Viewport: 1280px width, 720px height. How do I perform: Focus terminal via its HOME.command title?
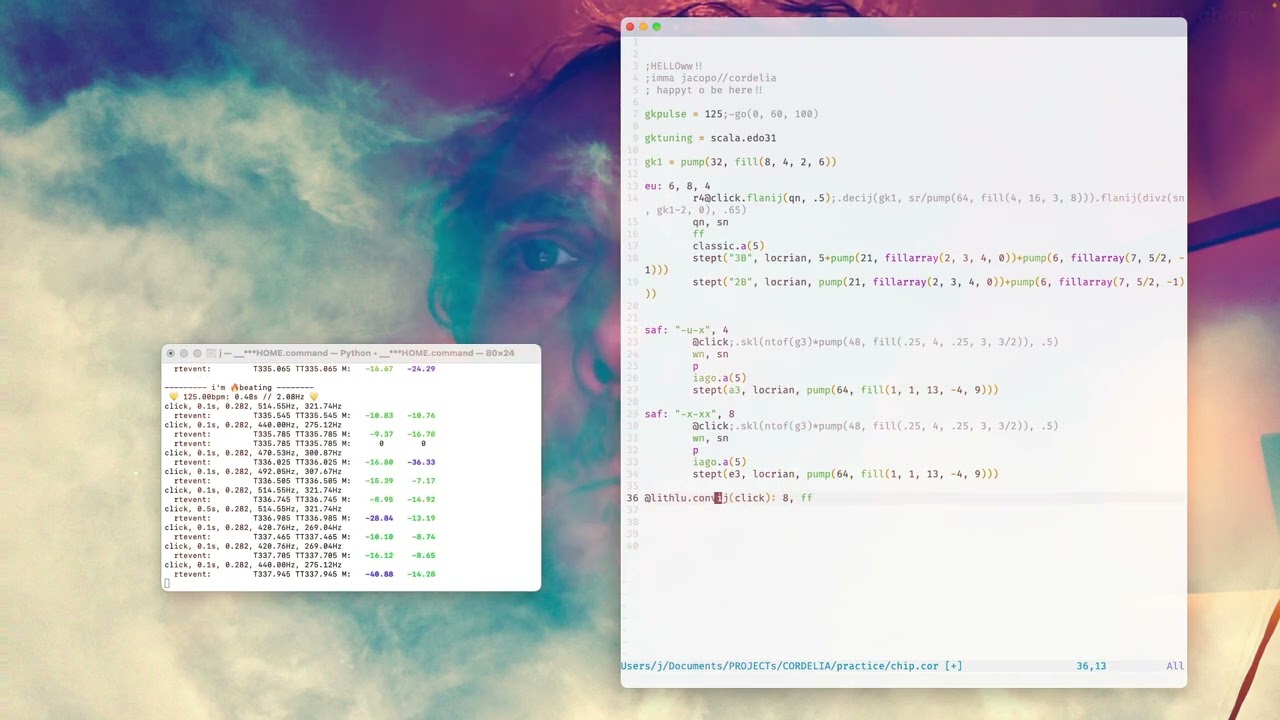[368, 353]
